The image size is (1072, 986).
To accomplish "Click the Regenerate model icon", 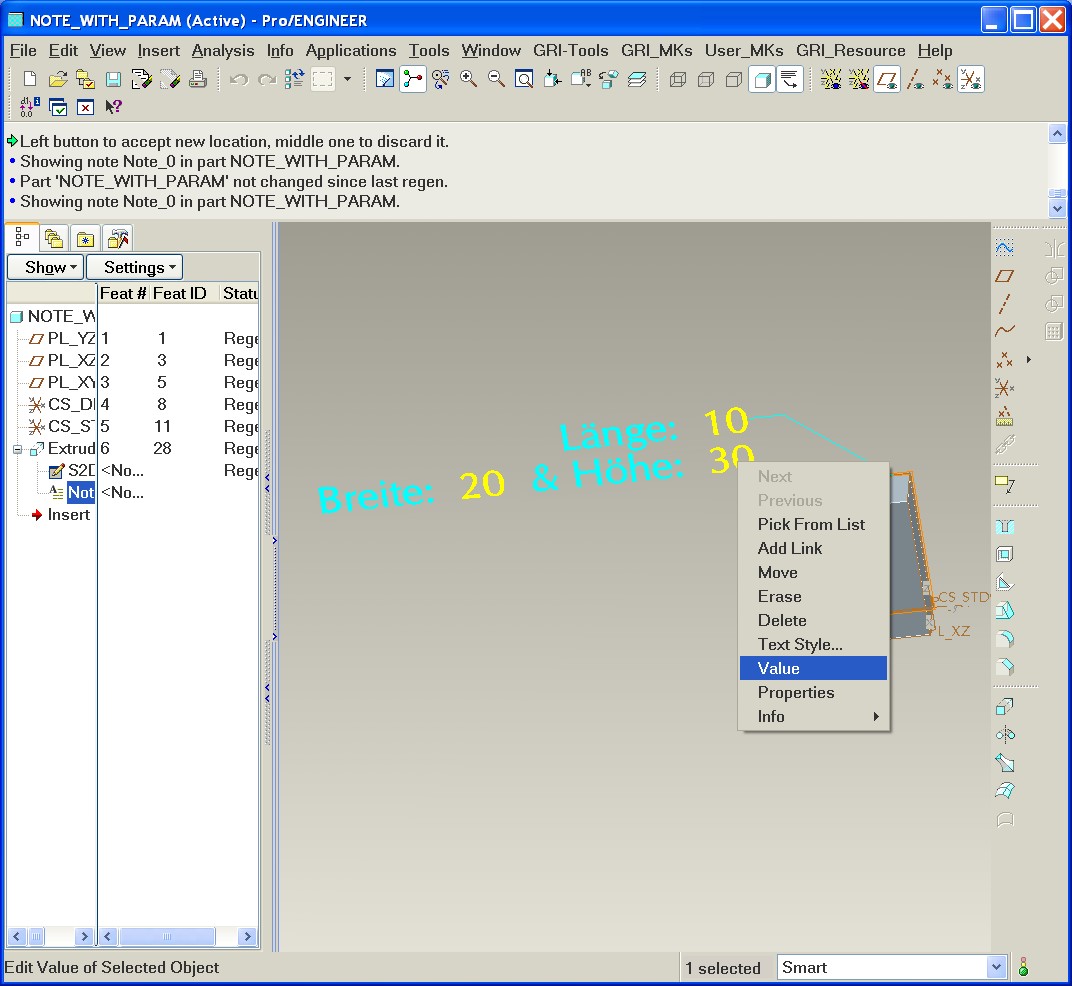I will pyautogui.click(x=294, y=79).
